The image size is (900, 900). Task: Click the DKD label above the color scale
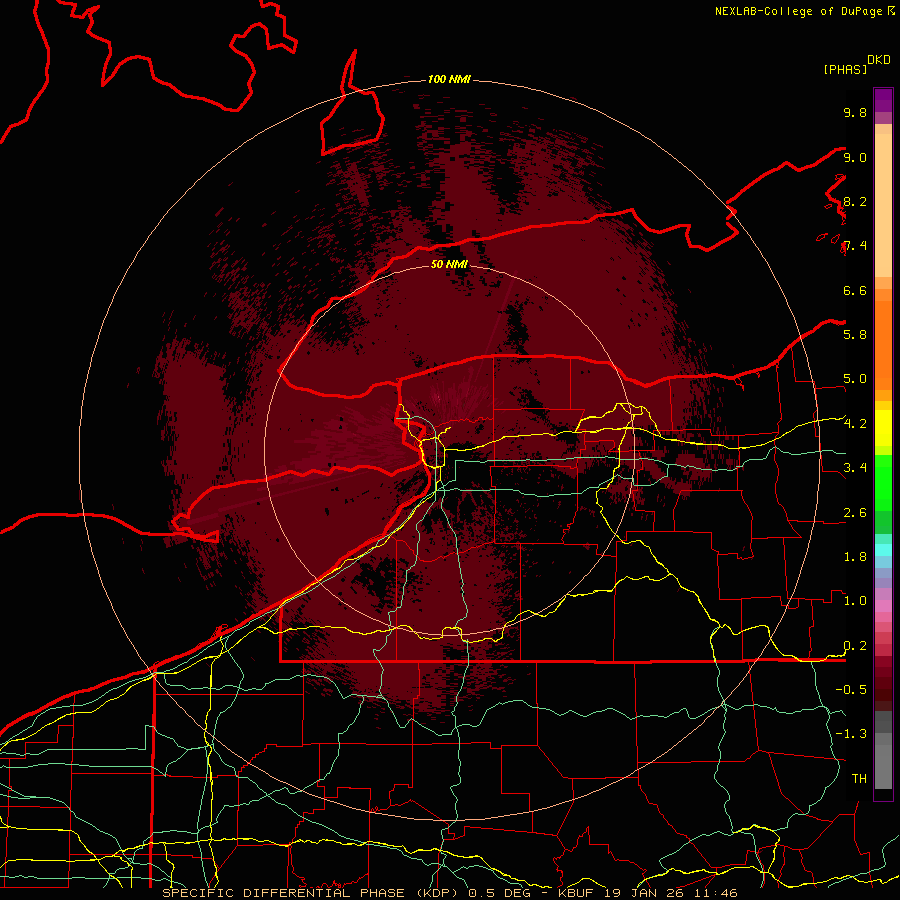(878, 60)
